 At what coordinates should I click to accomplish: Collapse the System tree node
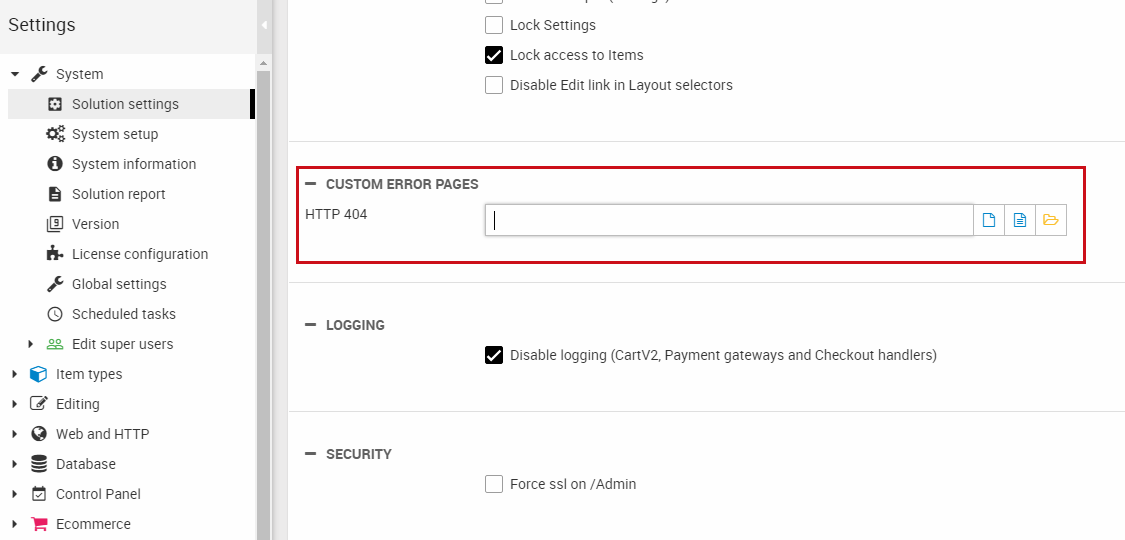[x=15, y=74]
